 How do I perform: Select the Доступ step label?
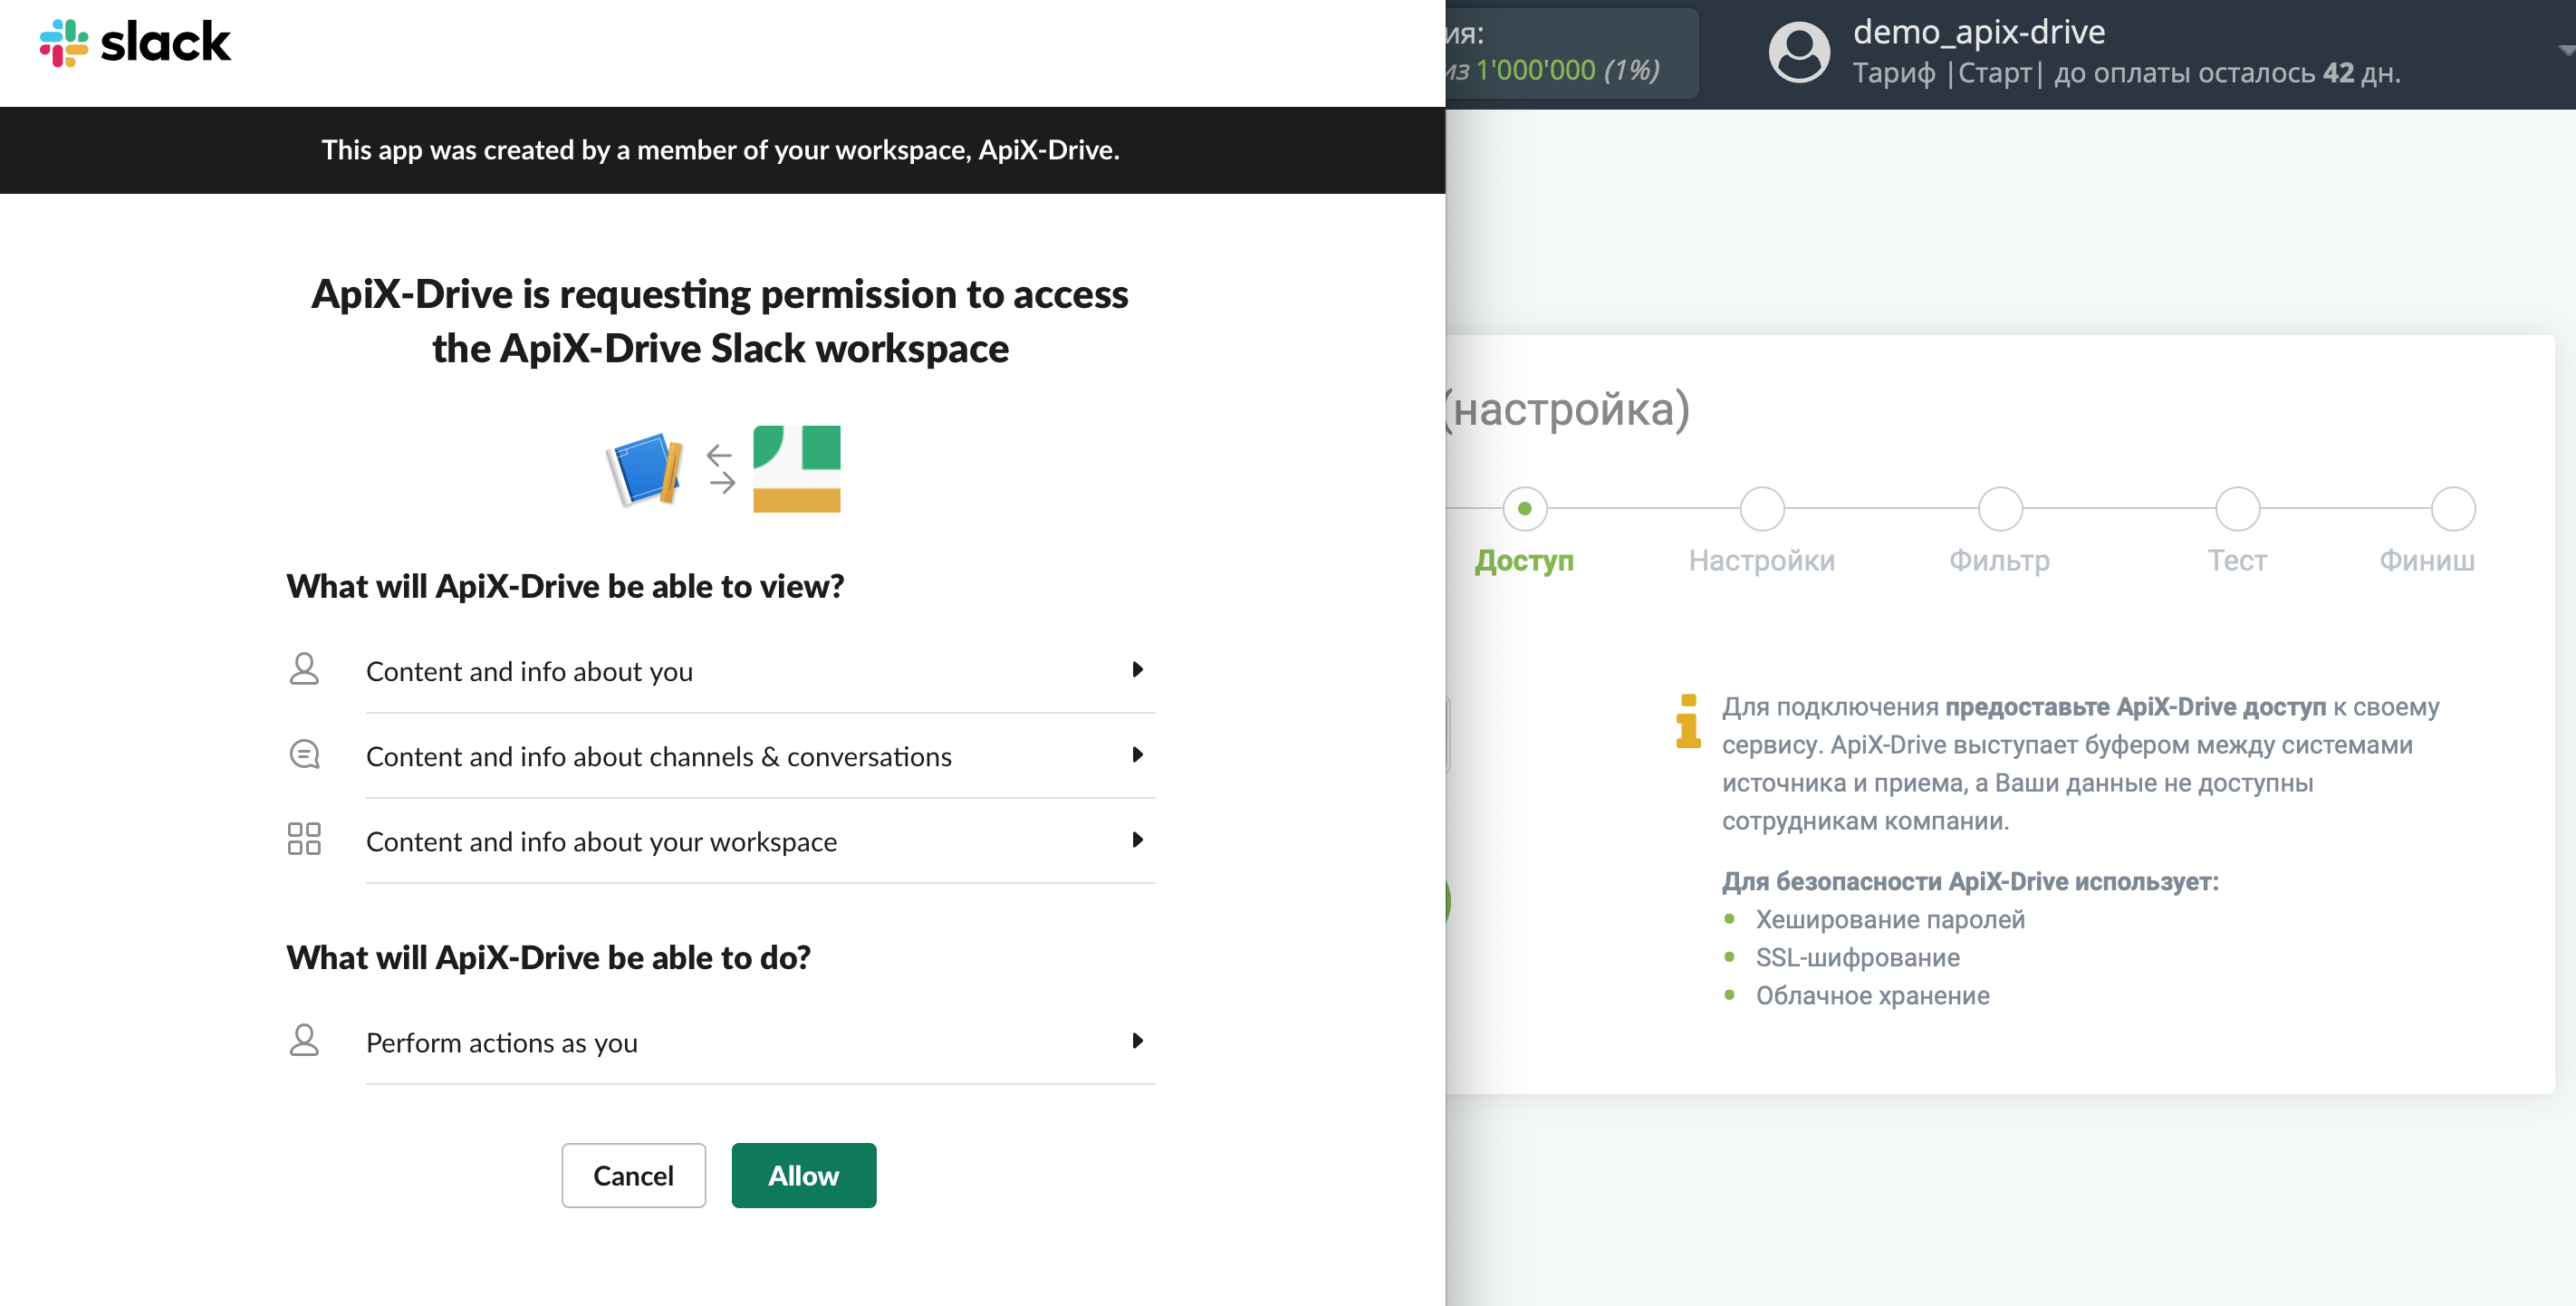tap(1524, 560)
